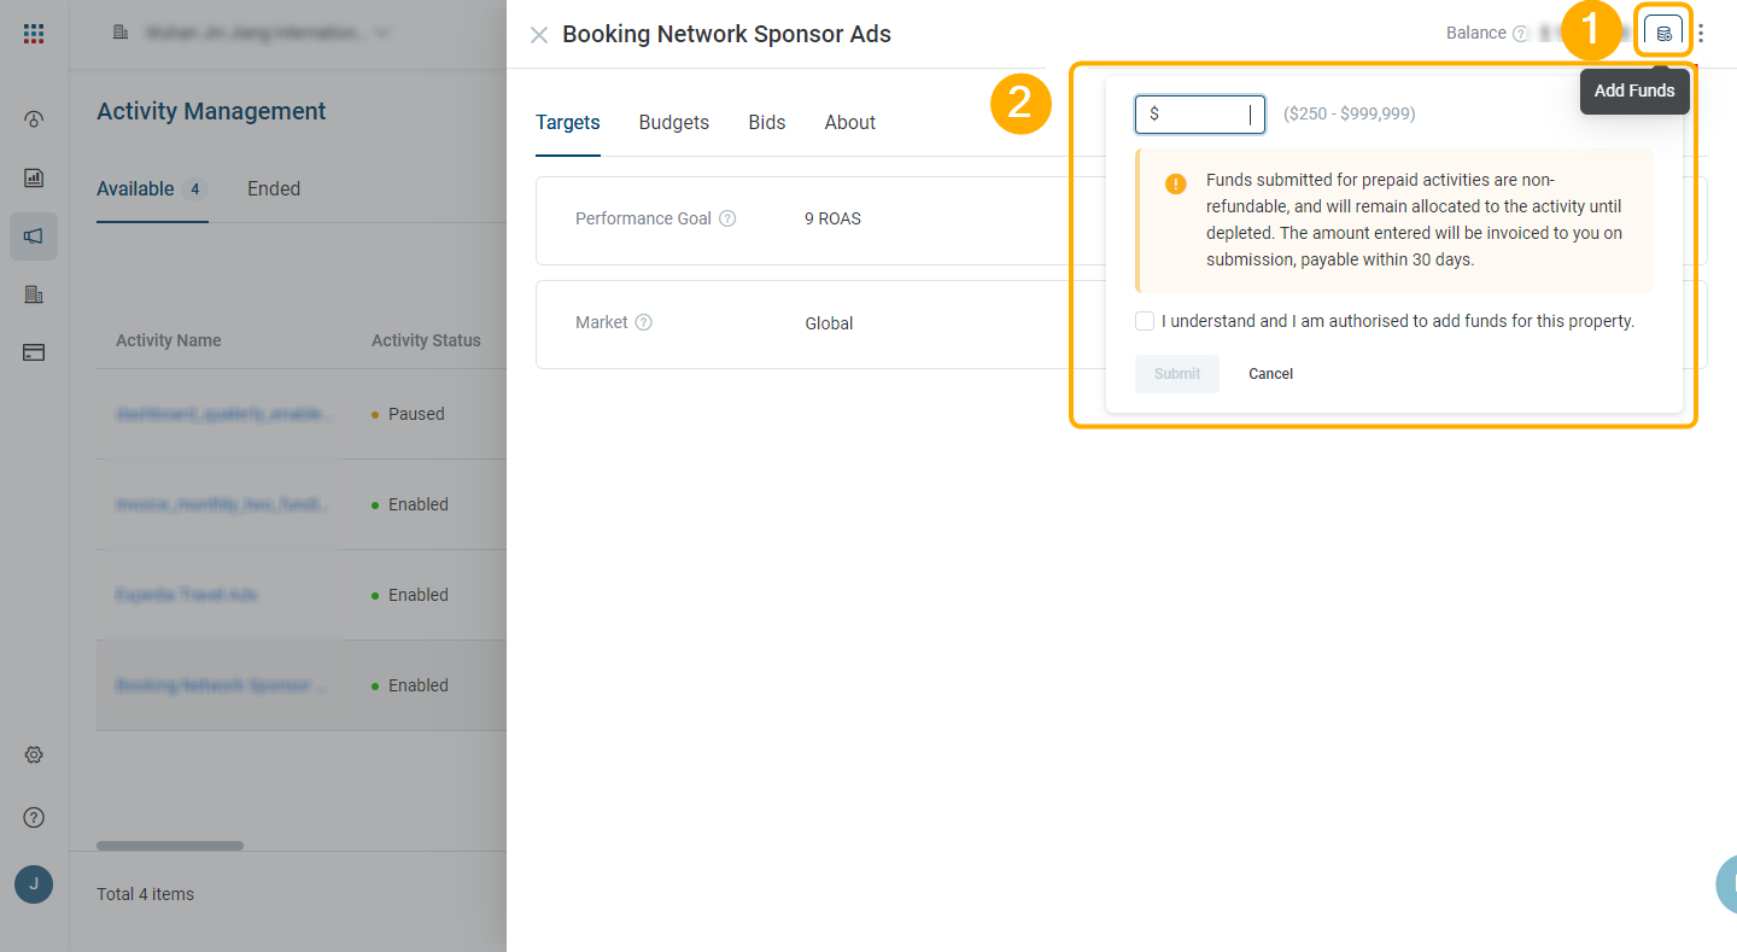The width and height of the screenshot is (1737, 952).
Task: Click the Total 4 items label
Action: point(145,894)
